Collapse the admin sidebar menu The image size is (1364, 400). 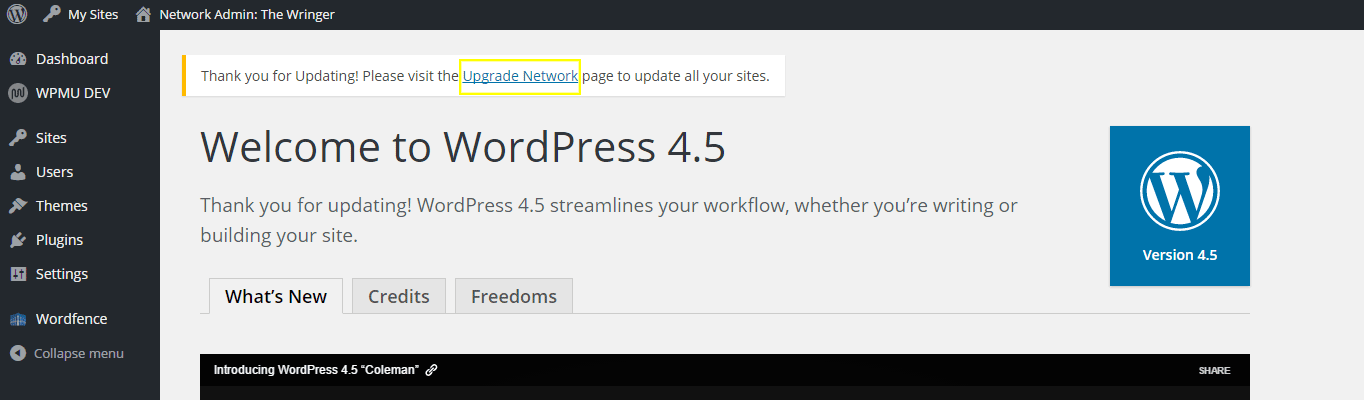coord(67,353)
